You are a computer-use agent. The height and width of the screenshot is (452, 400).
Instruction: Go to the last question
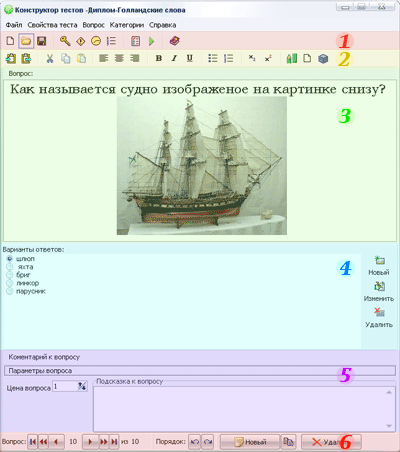[114, 442]
